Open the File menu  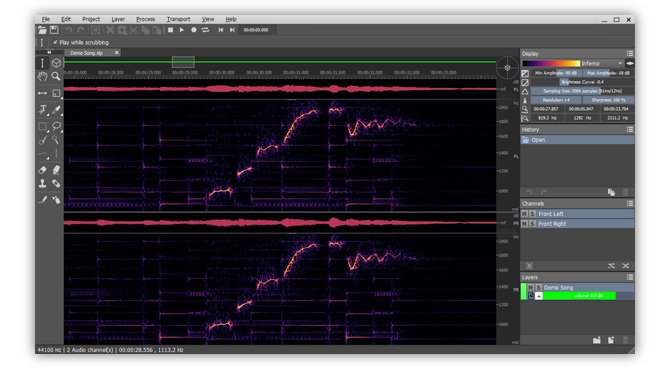point(45,19)
